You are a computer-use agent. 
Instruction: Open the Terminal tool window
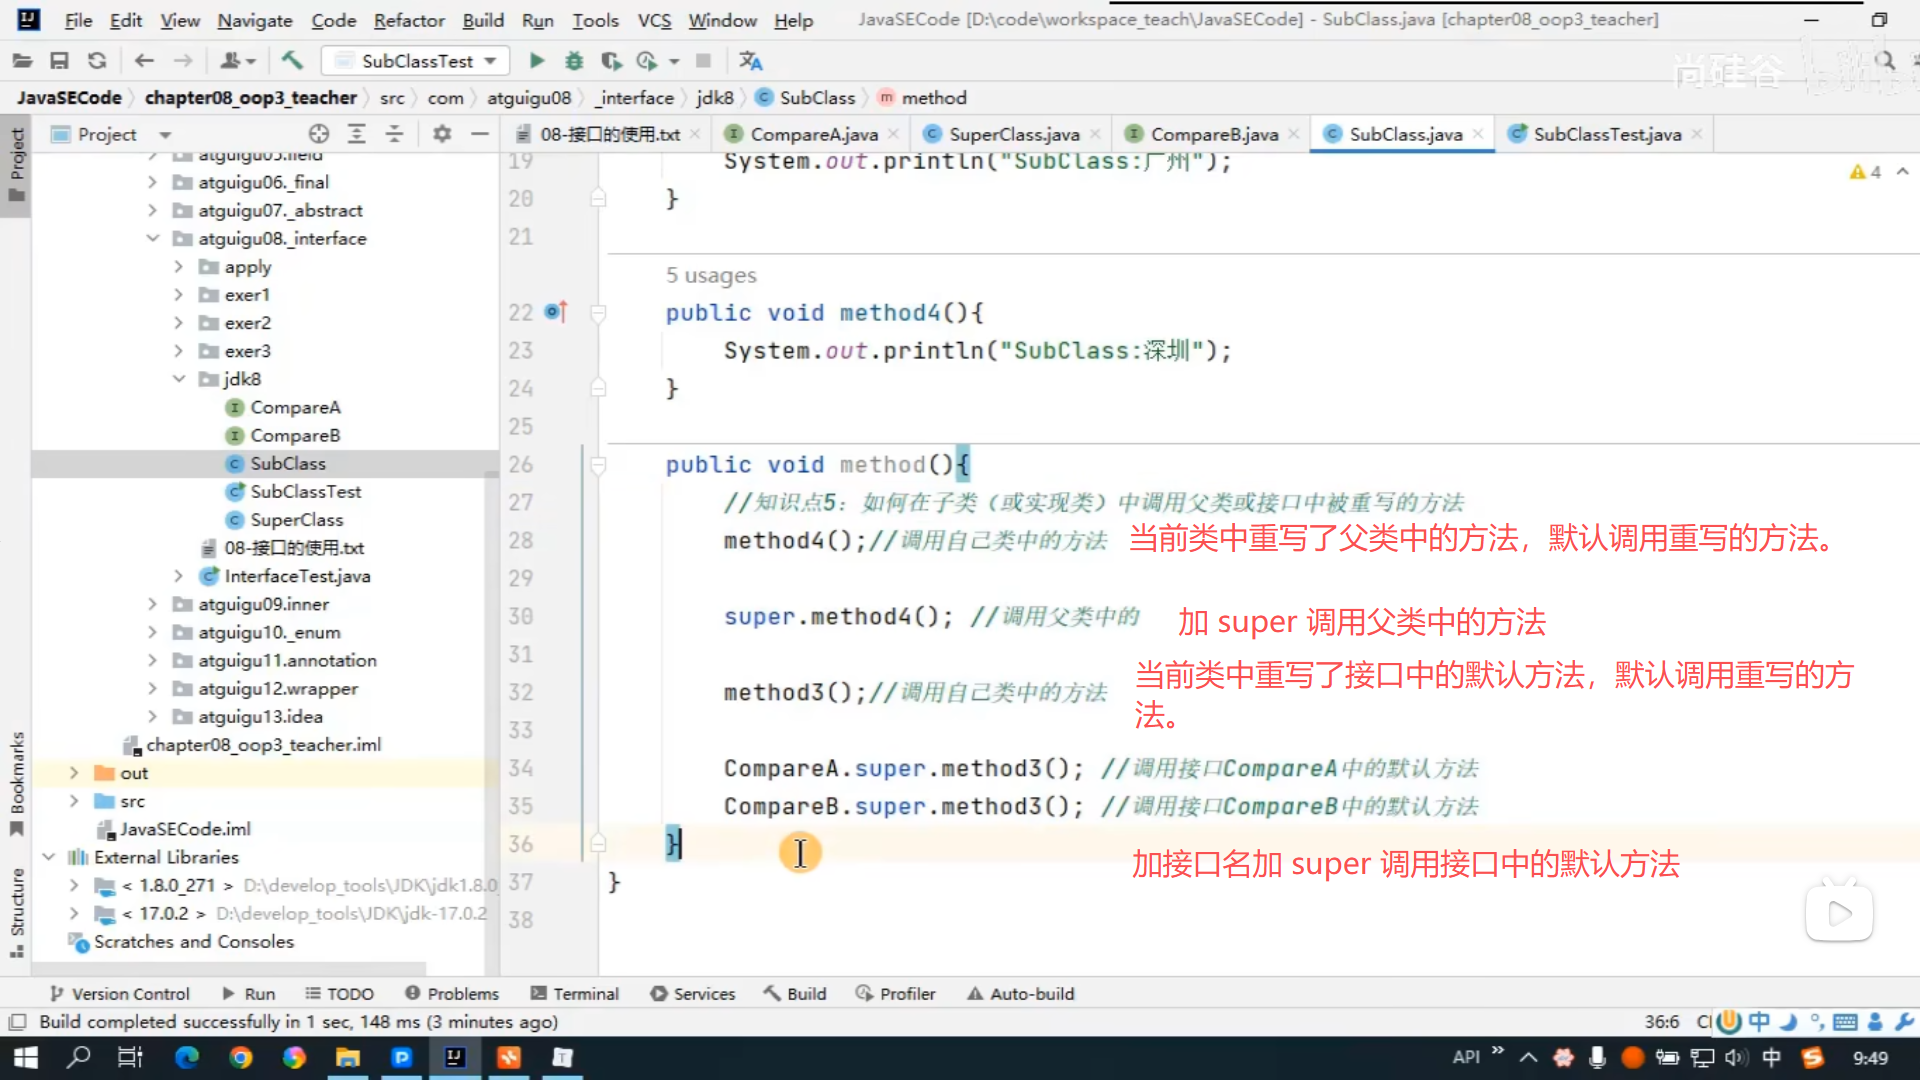(575, 993)
